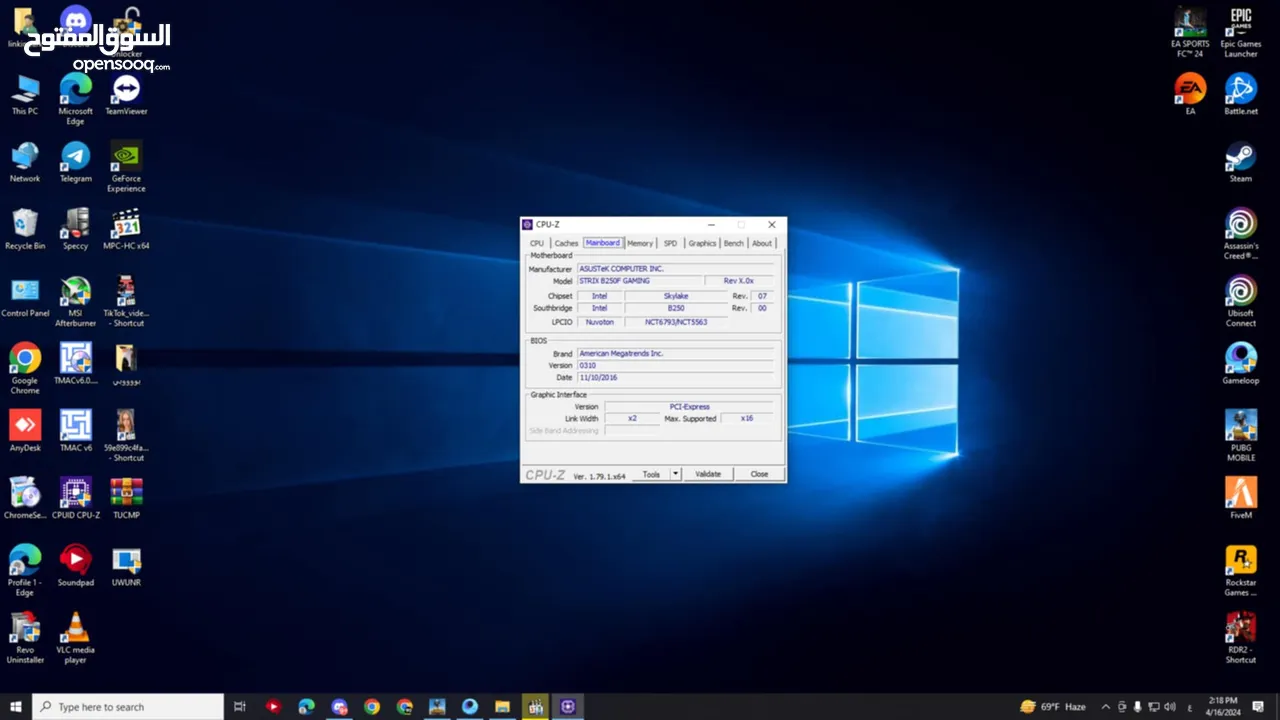Click the ASUSTeK COMPUTER INC. manufacturer field

[676, 269]
